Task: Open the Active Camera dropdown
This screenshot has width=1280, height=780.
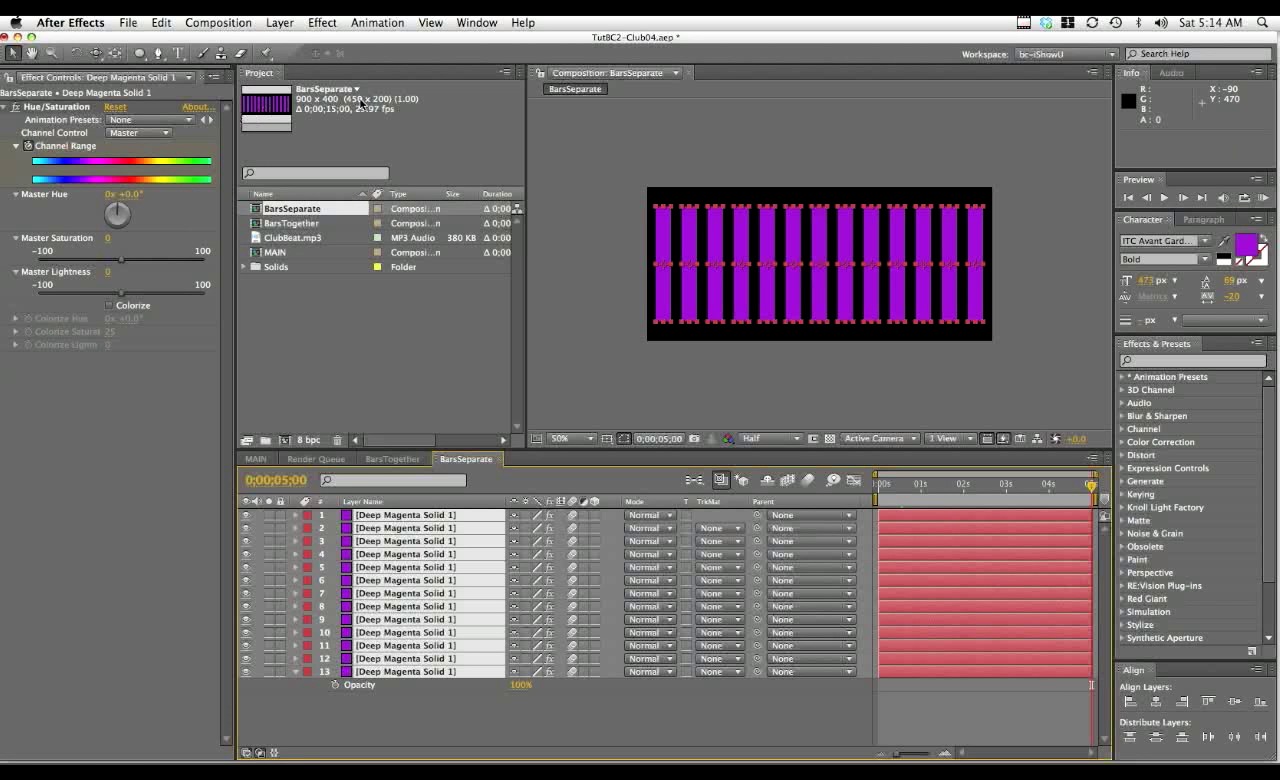Action: click(x=880, y=439)
